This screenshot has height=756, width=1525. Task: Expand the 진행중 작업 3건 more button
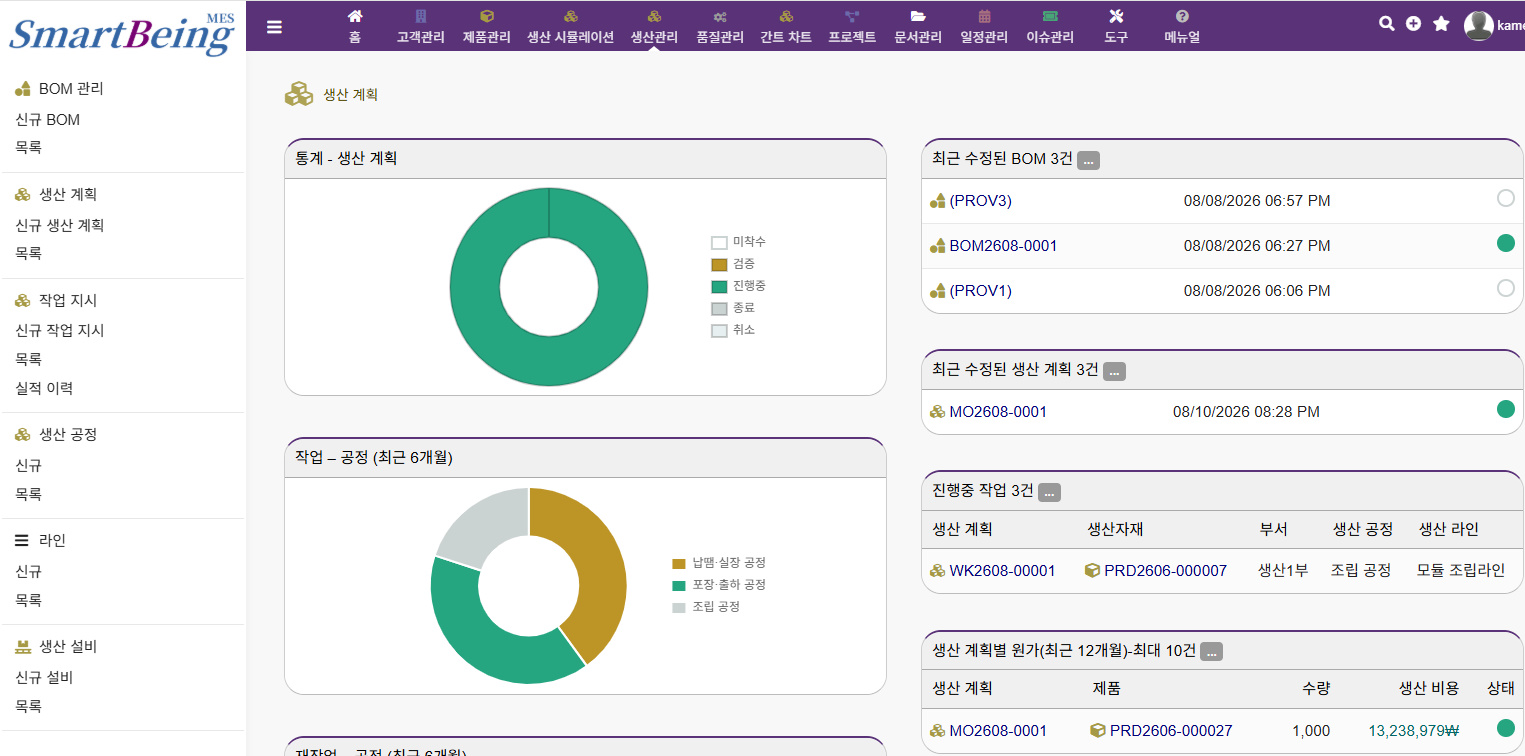[1049, 492]
